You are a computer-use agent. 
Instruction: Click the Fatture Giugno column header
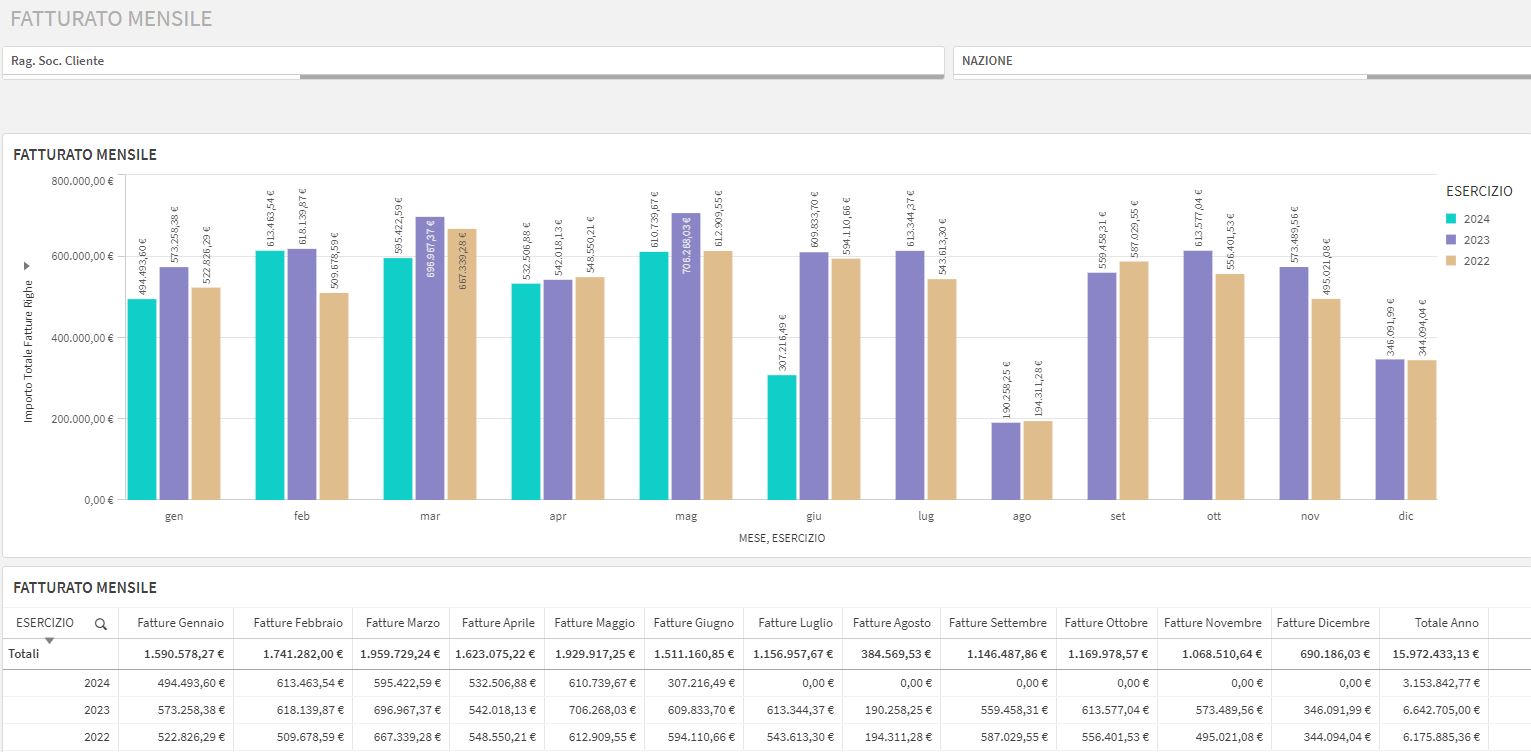click(x=693, y=623)
